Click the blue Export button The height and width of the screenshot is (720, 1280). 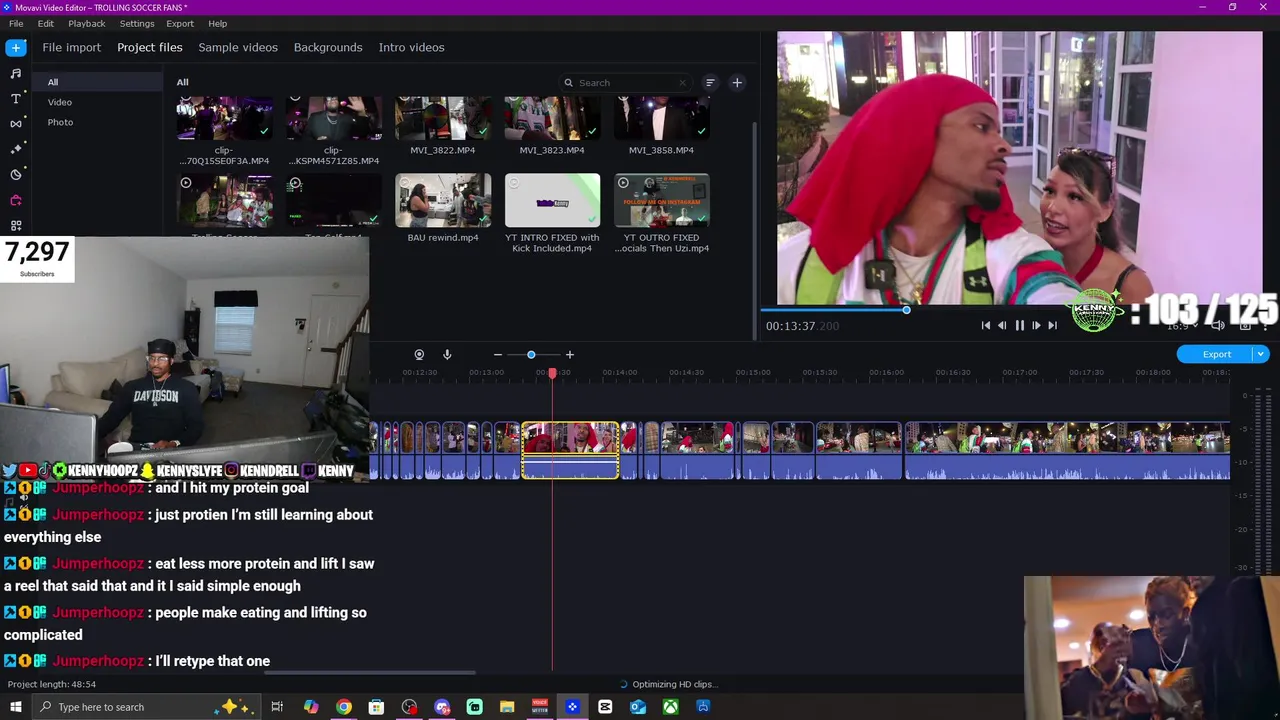(x=1217, y=354)
